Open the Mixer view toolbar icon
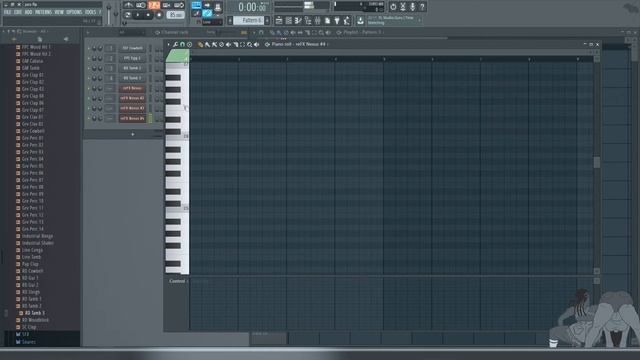Screen dimensions: 640x360 point(318,20)
